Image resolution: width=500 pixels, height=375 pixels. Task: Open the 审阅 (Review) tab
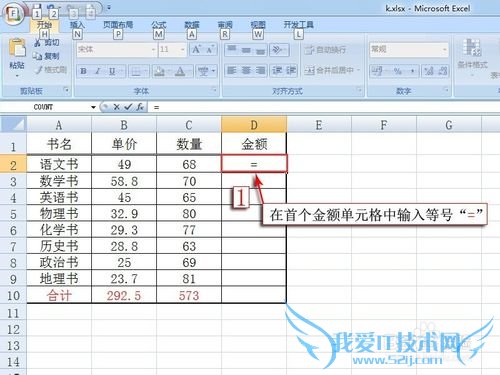pos(225,25)
